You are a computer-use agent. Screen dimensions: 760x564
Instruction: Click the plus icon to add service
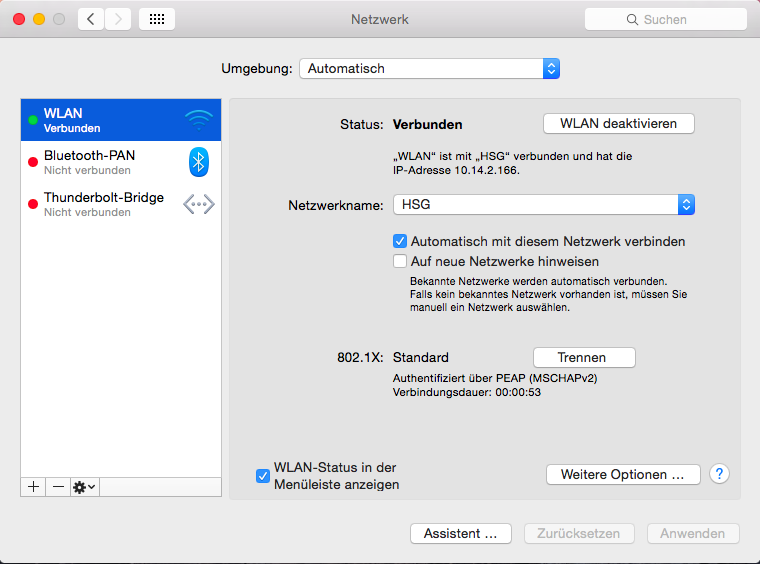[33, 486]
